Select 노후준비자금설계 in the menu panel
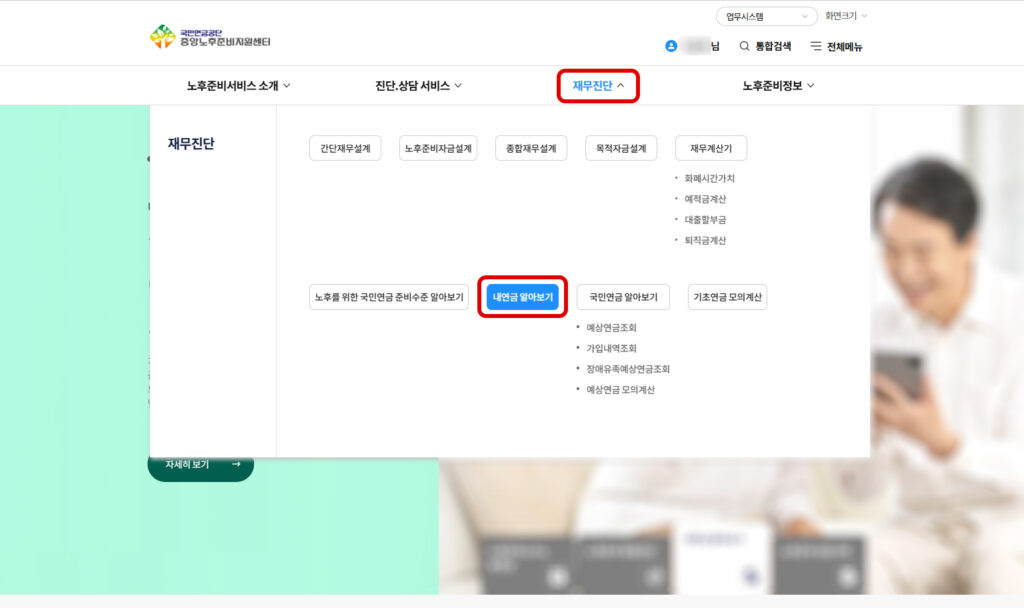Screen dimensions: 1024x608 point(438,149)
